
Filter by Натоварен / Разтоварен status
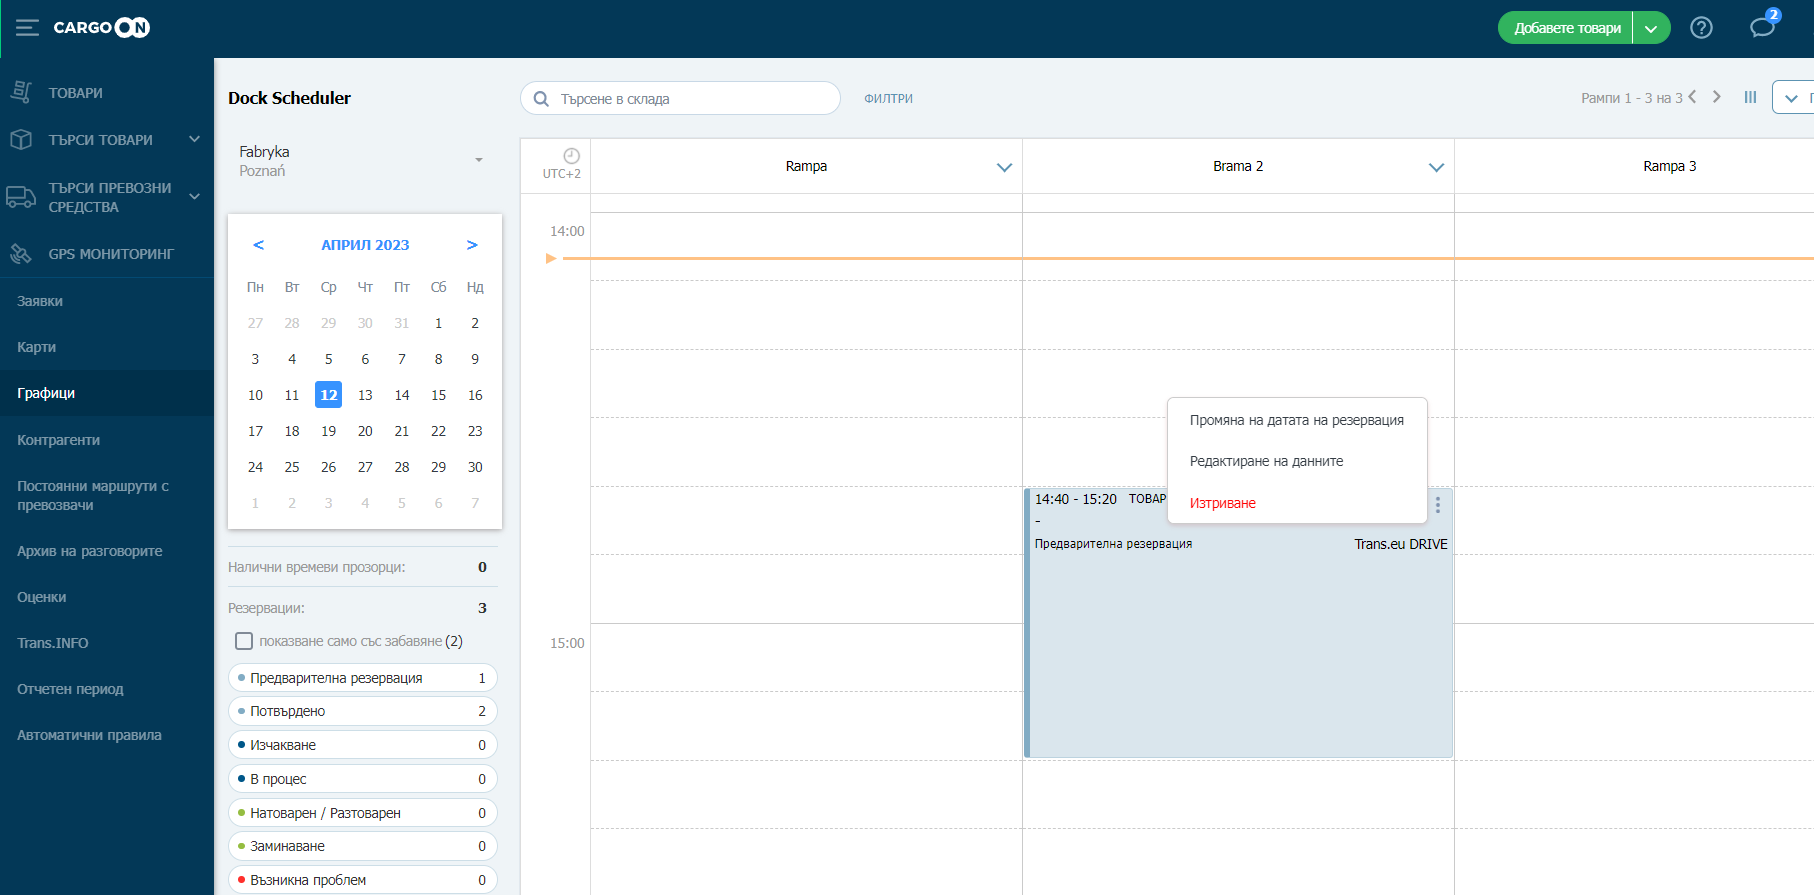click(363, 813)
